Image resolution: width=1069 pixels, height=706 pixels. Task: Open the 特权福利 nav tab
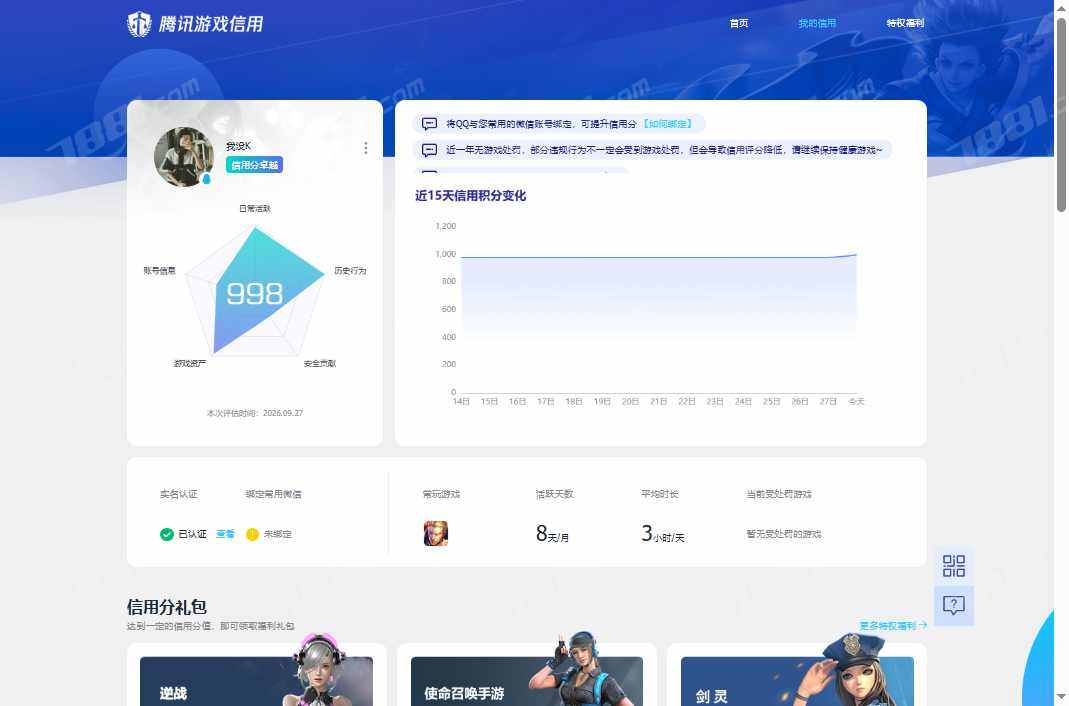pos(905,23)
